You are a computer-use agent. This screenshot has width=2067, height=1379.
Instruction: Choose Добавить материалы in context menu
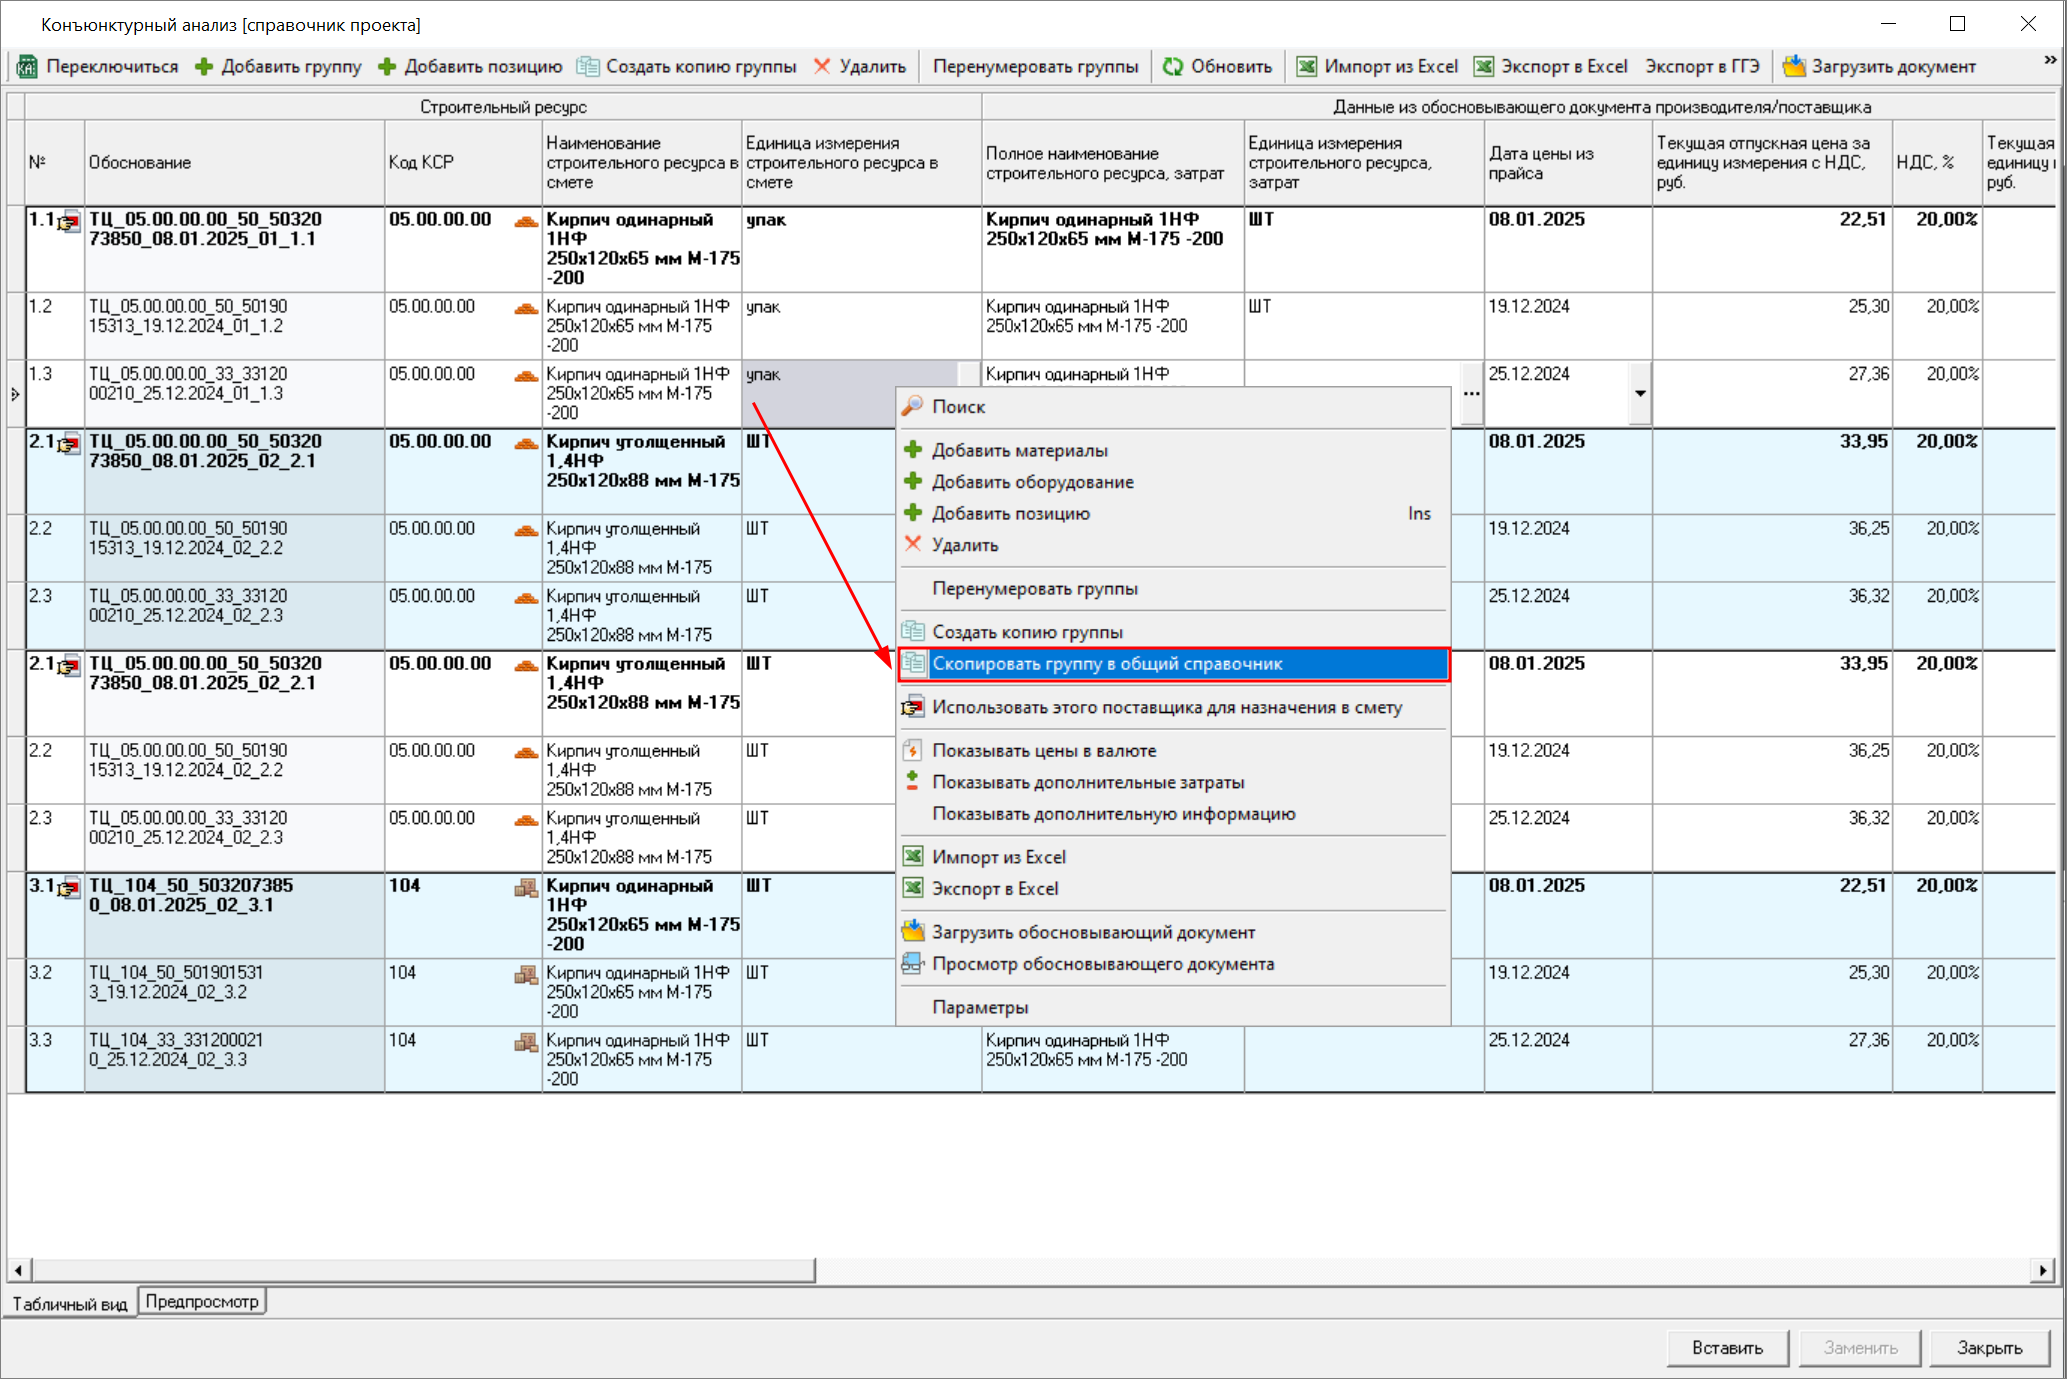click(1173, 451)
